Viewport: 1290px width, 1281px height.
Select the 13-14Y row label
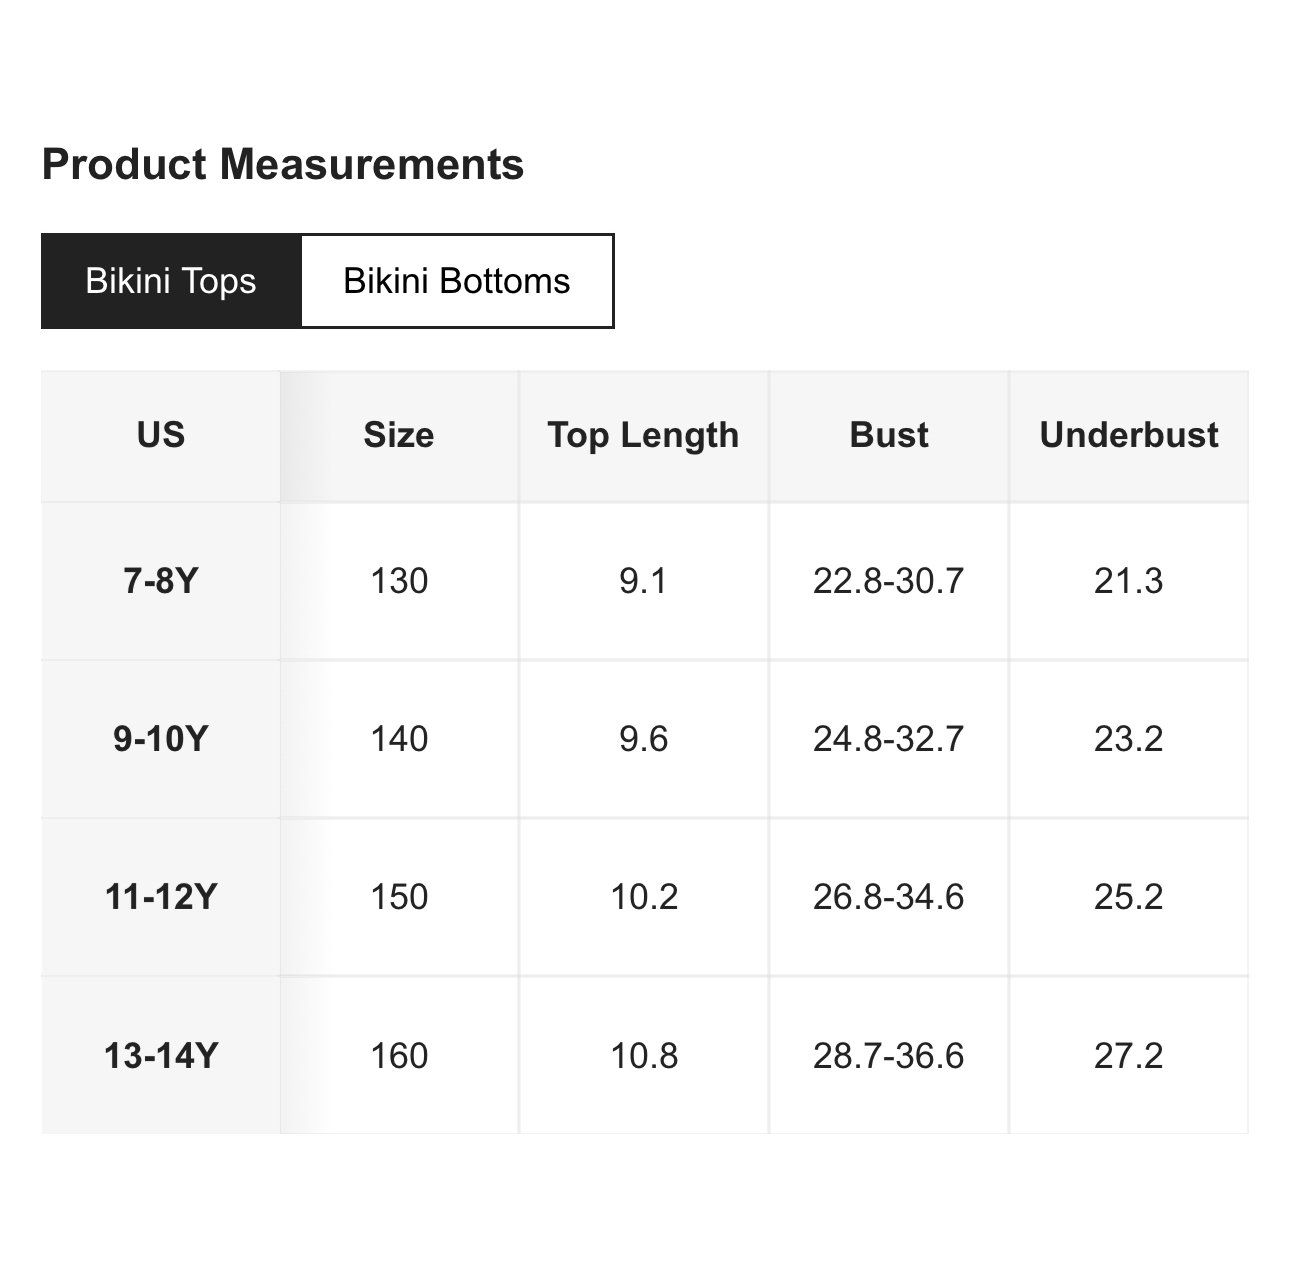click(161, 1056)
